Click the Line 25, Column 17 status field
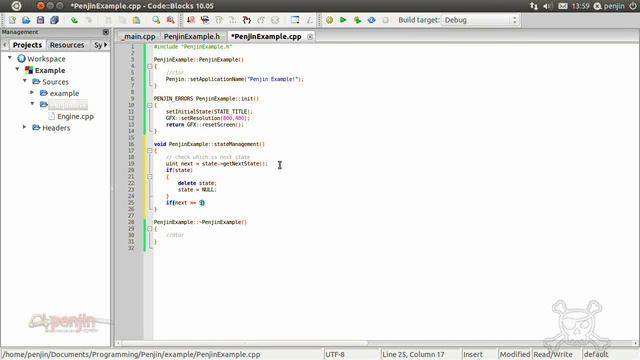This screenshot has width=640, height=360. tap(421, 354)
